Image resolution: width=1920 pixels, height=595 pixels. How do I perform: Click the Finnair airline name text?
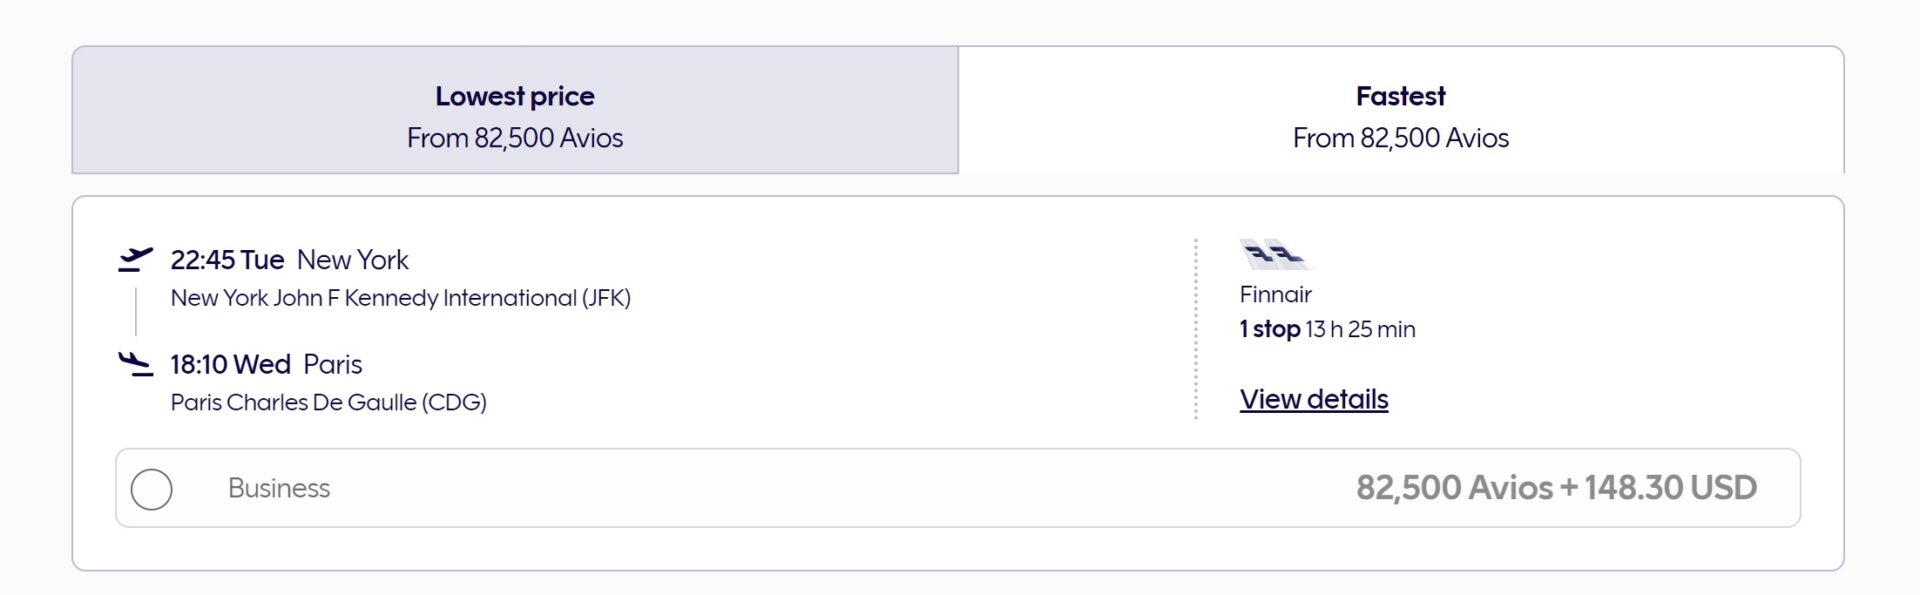tap(1275, 294)
